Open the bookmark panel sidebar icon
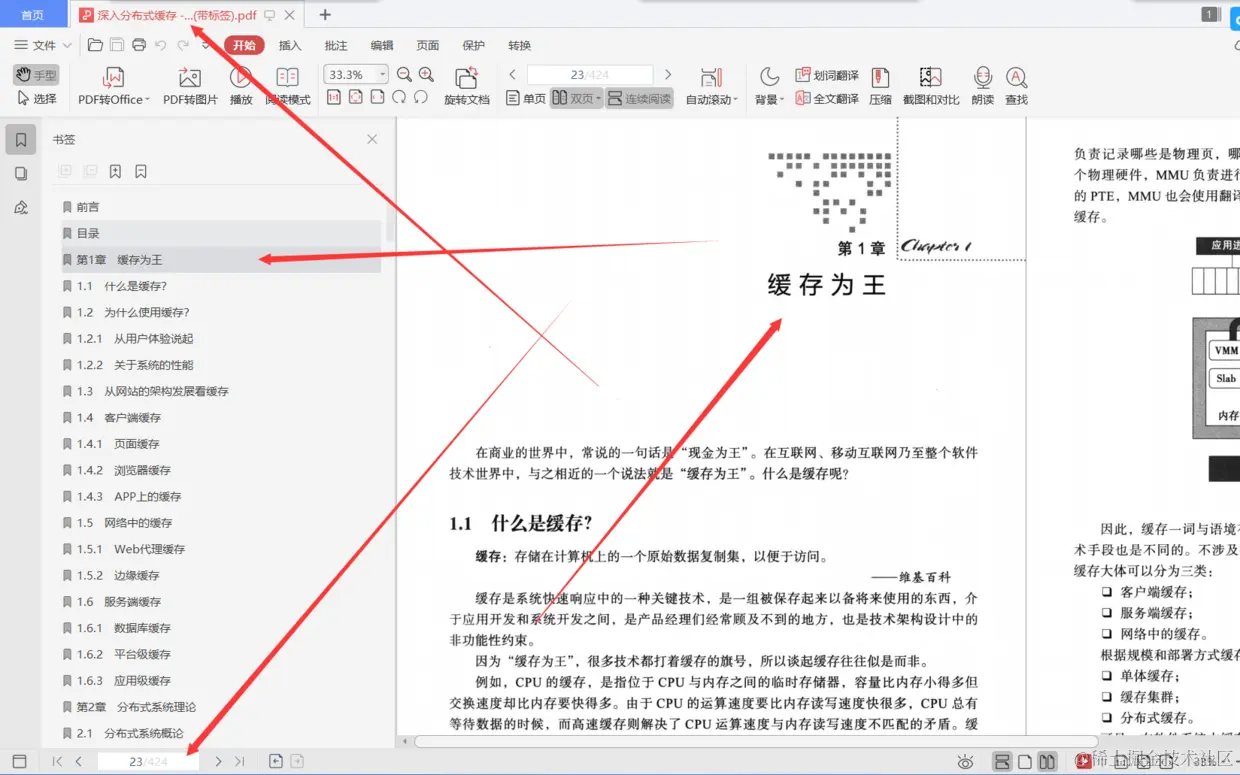 pos(21,140)
